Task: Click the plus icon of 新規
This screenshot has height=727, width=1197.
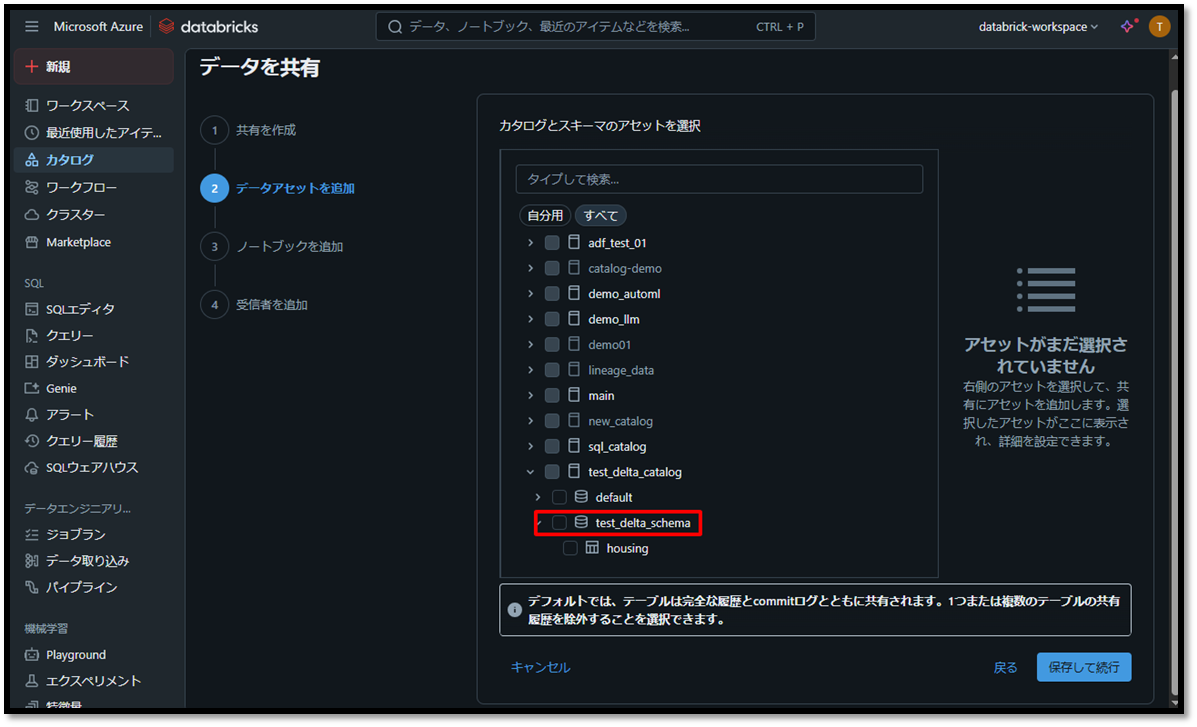Action: [x=31, y=67]
